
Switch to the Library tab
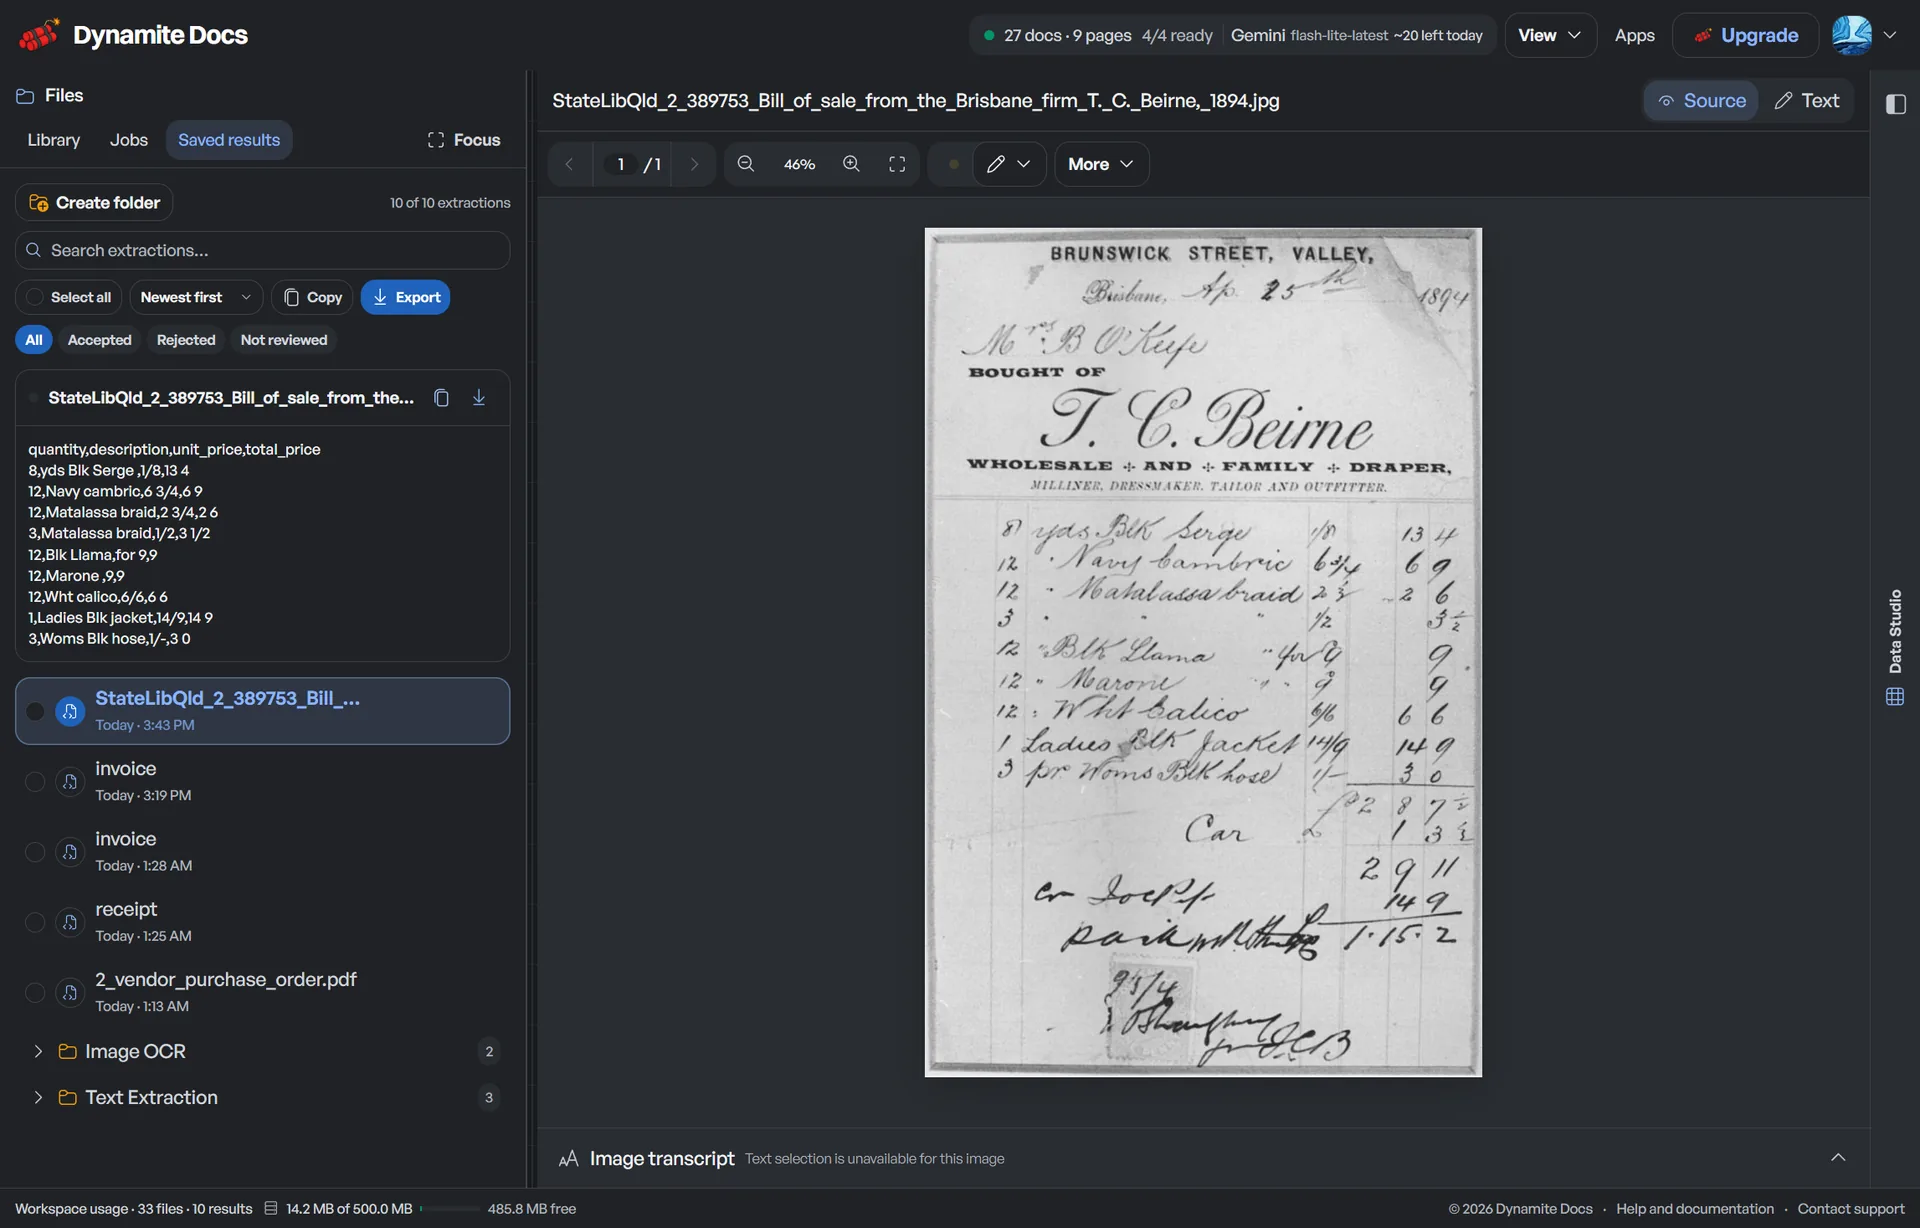pyautogui.click(x=54, y=140)
